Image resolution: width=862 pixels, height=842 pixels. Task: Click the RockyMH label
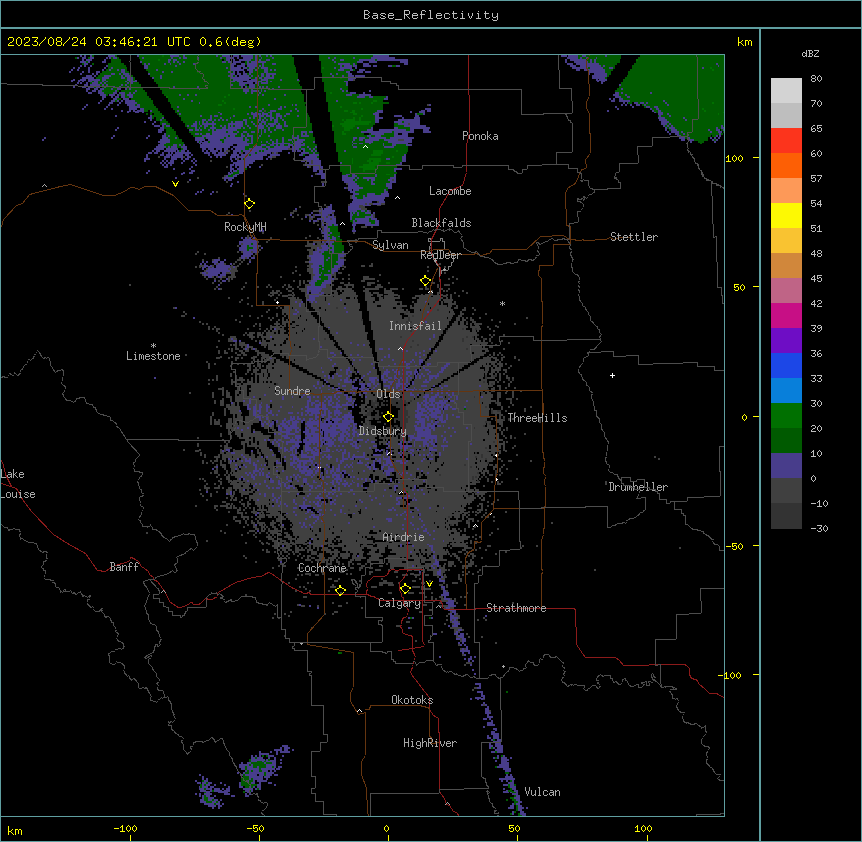[x=245, y=227]
